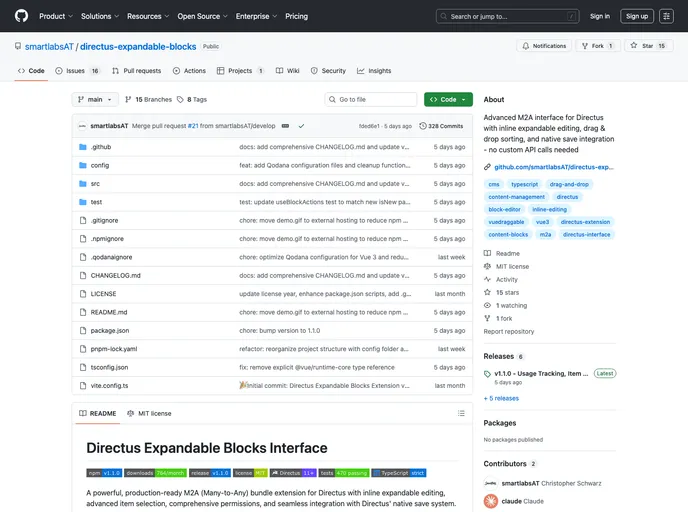688x512 pixels.
Task: Open appearance settings icon in header
Action: click(666, 16)
